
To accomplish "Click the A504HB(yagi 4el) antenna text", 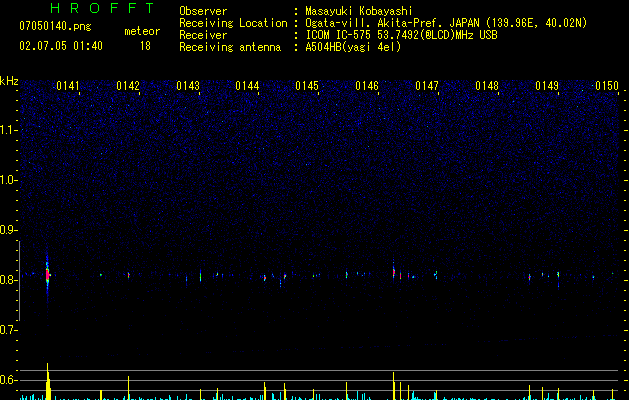I will coord(353,47).
